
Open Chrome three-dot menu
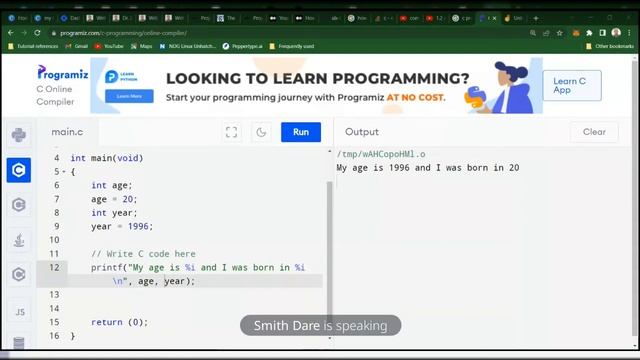(x=629, y=33)
